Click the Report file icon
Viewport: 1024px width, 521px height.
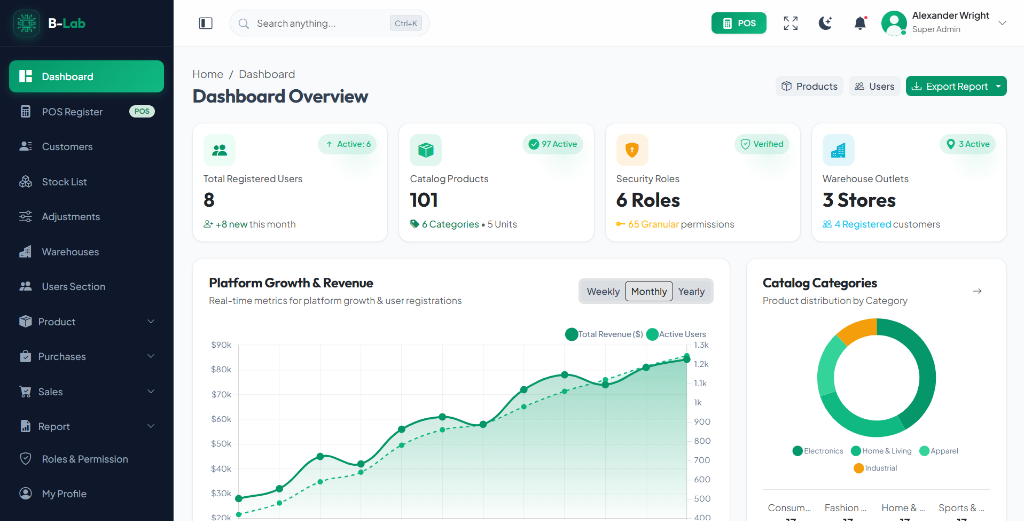click(x=25, y=426)
